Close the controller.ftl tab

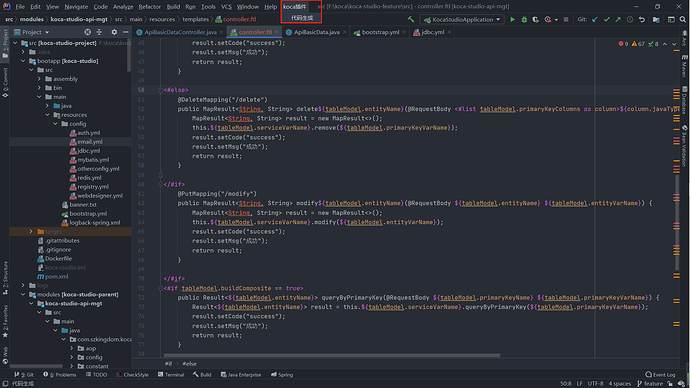coord(277,32)
